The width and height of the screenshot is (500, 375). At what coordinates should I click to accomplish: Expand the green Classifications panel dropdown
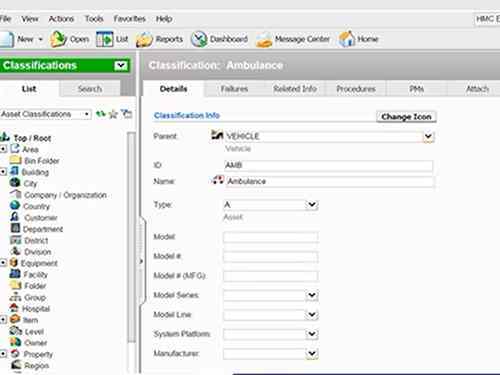pos(121,65)
